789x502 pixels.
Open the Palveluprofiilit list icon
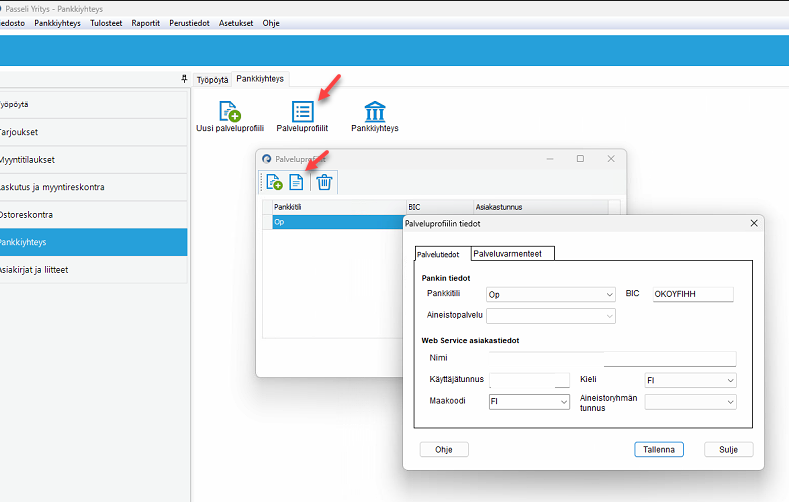coord(302,111)
